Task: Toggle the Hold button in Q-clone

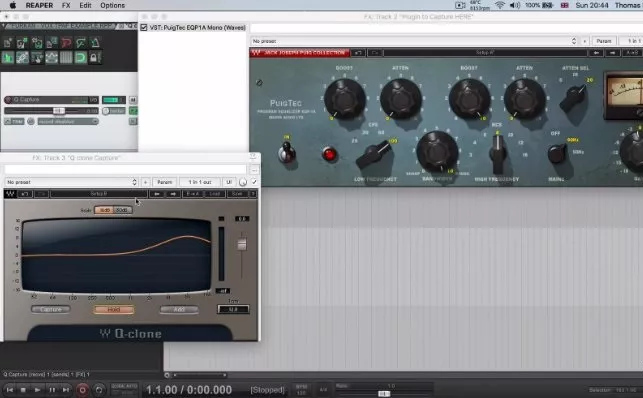Action: [114, 309]
